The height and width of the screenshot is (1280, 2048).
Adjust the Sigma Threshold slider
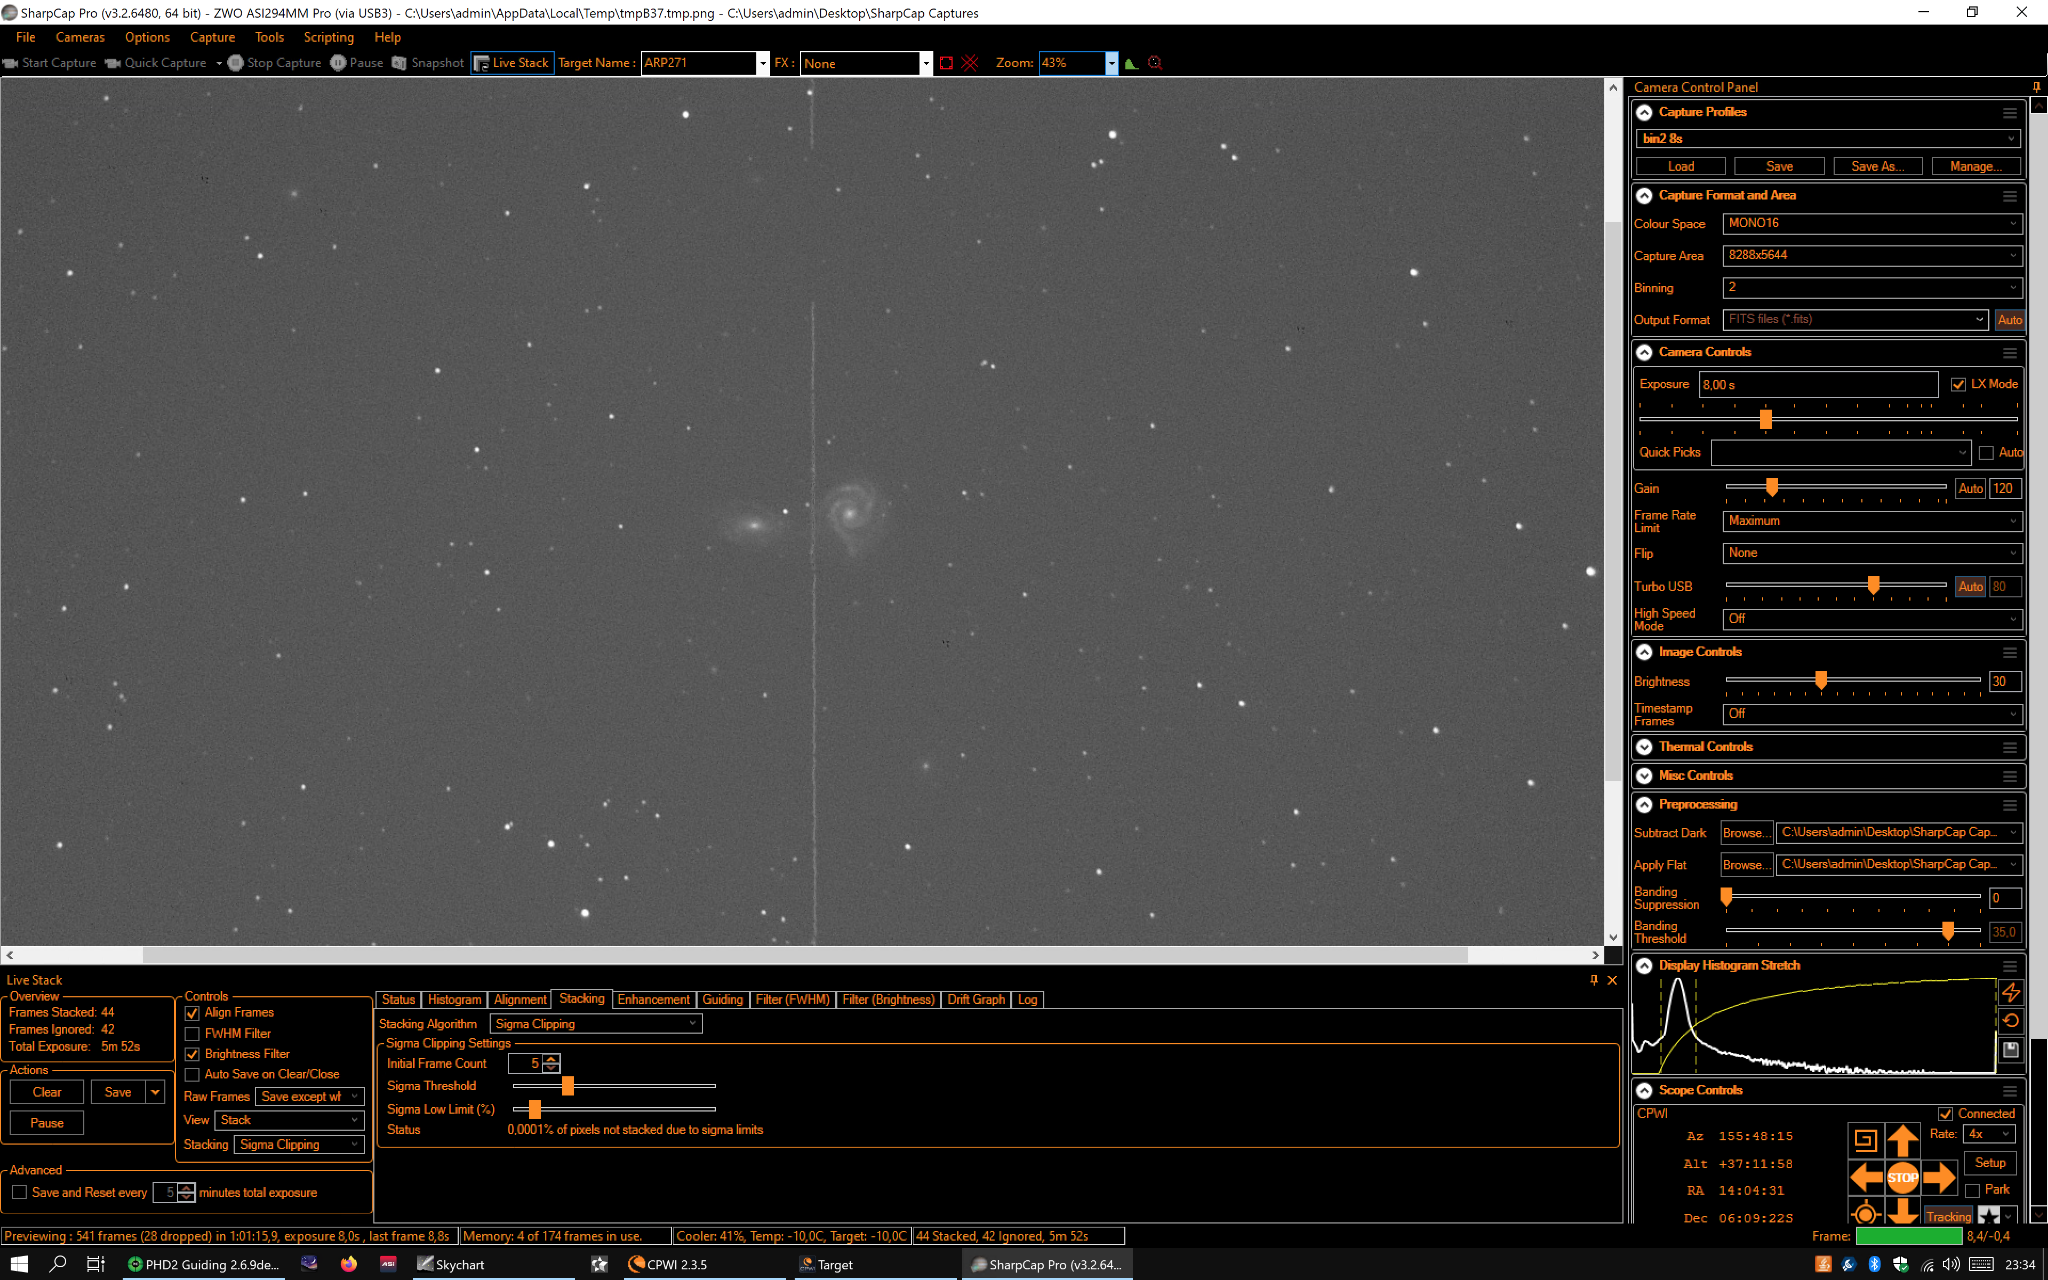click(568, 1086)
